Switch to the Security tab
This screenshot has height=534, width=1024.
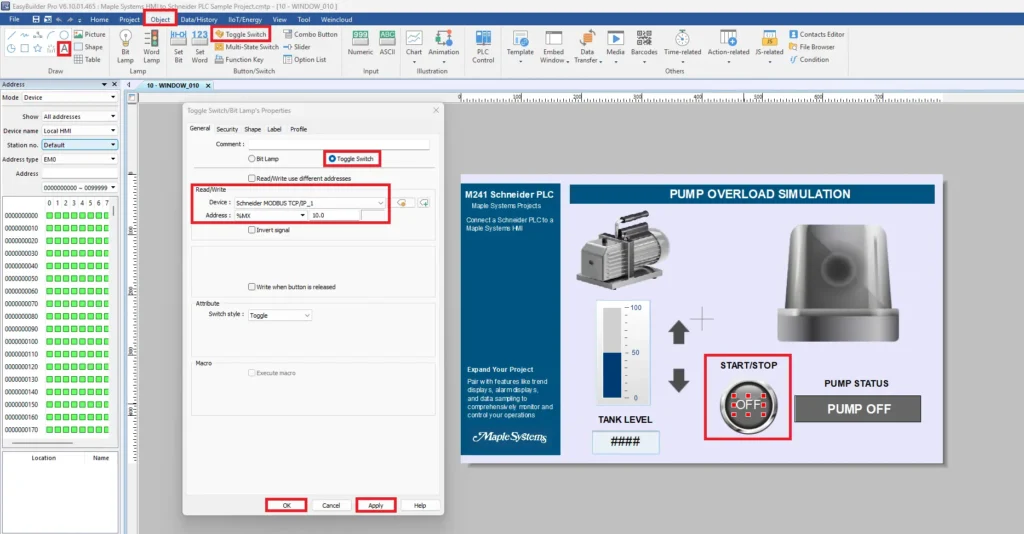coord(227,129)
